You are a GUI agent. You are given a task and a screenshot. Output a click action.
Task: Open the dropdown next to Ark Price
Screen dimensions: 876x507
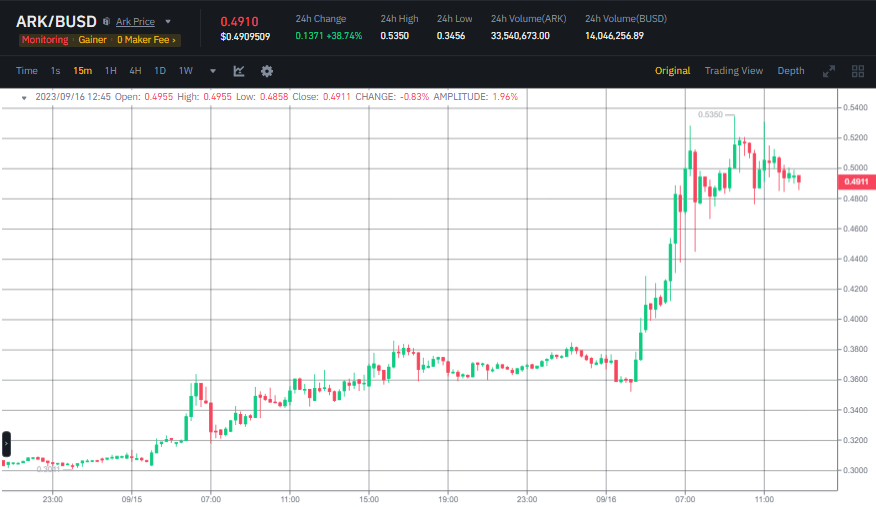tap(168, 22)
